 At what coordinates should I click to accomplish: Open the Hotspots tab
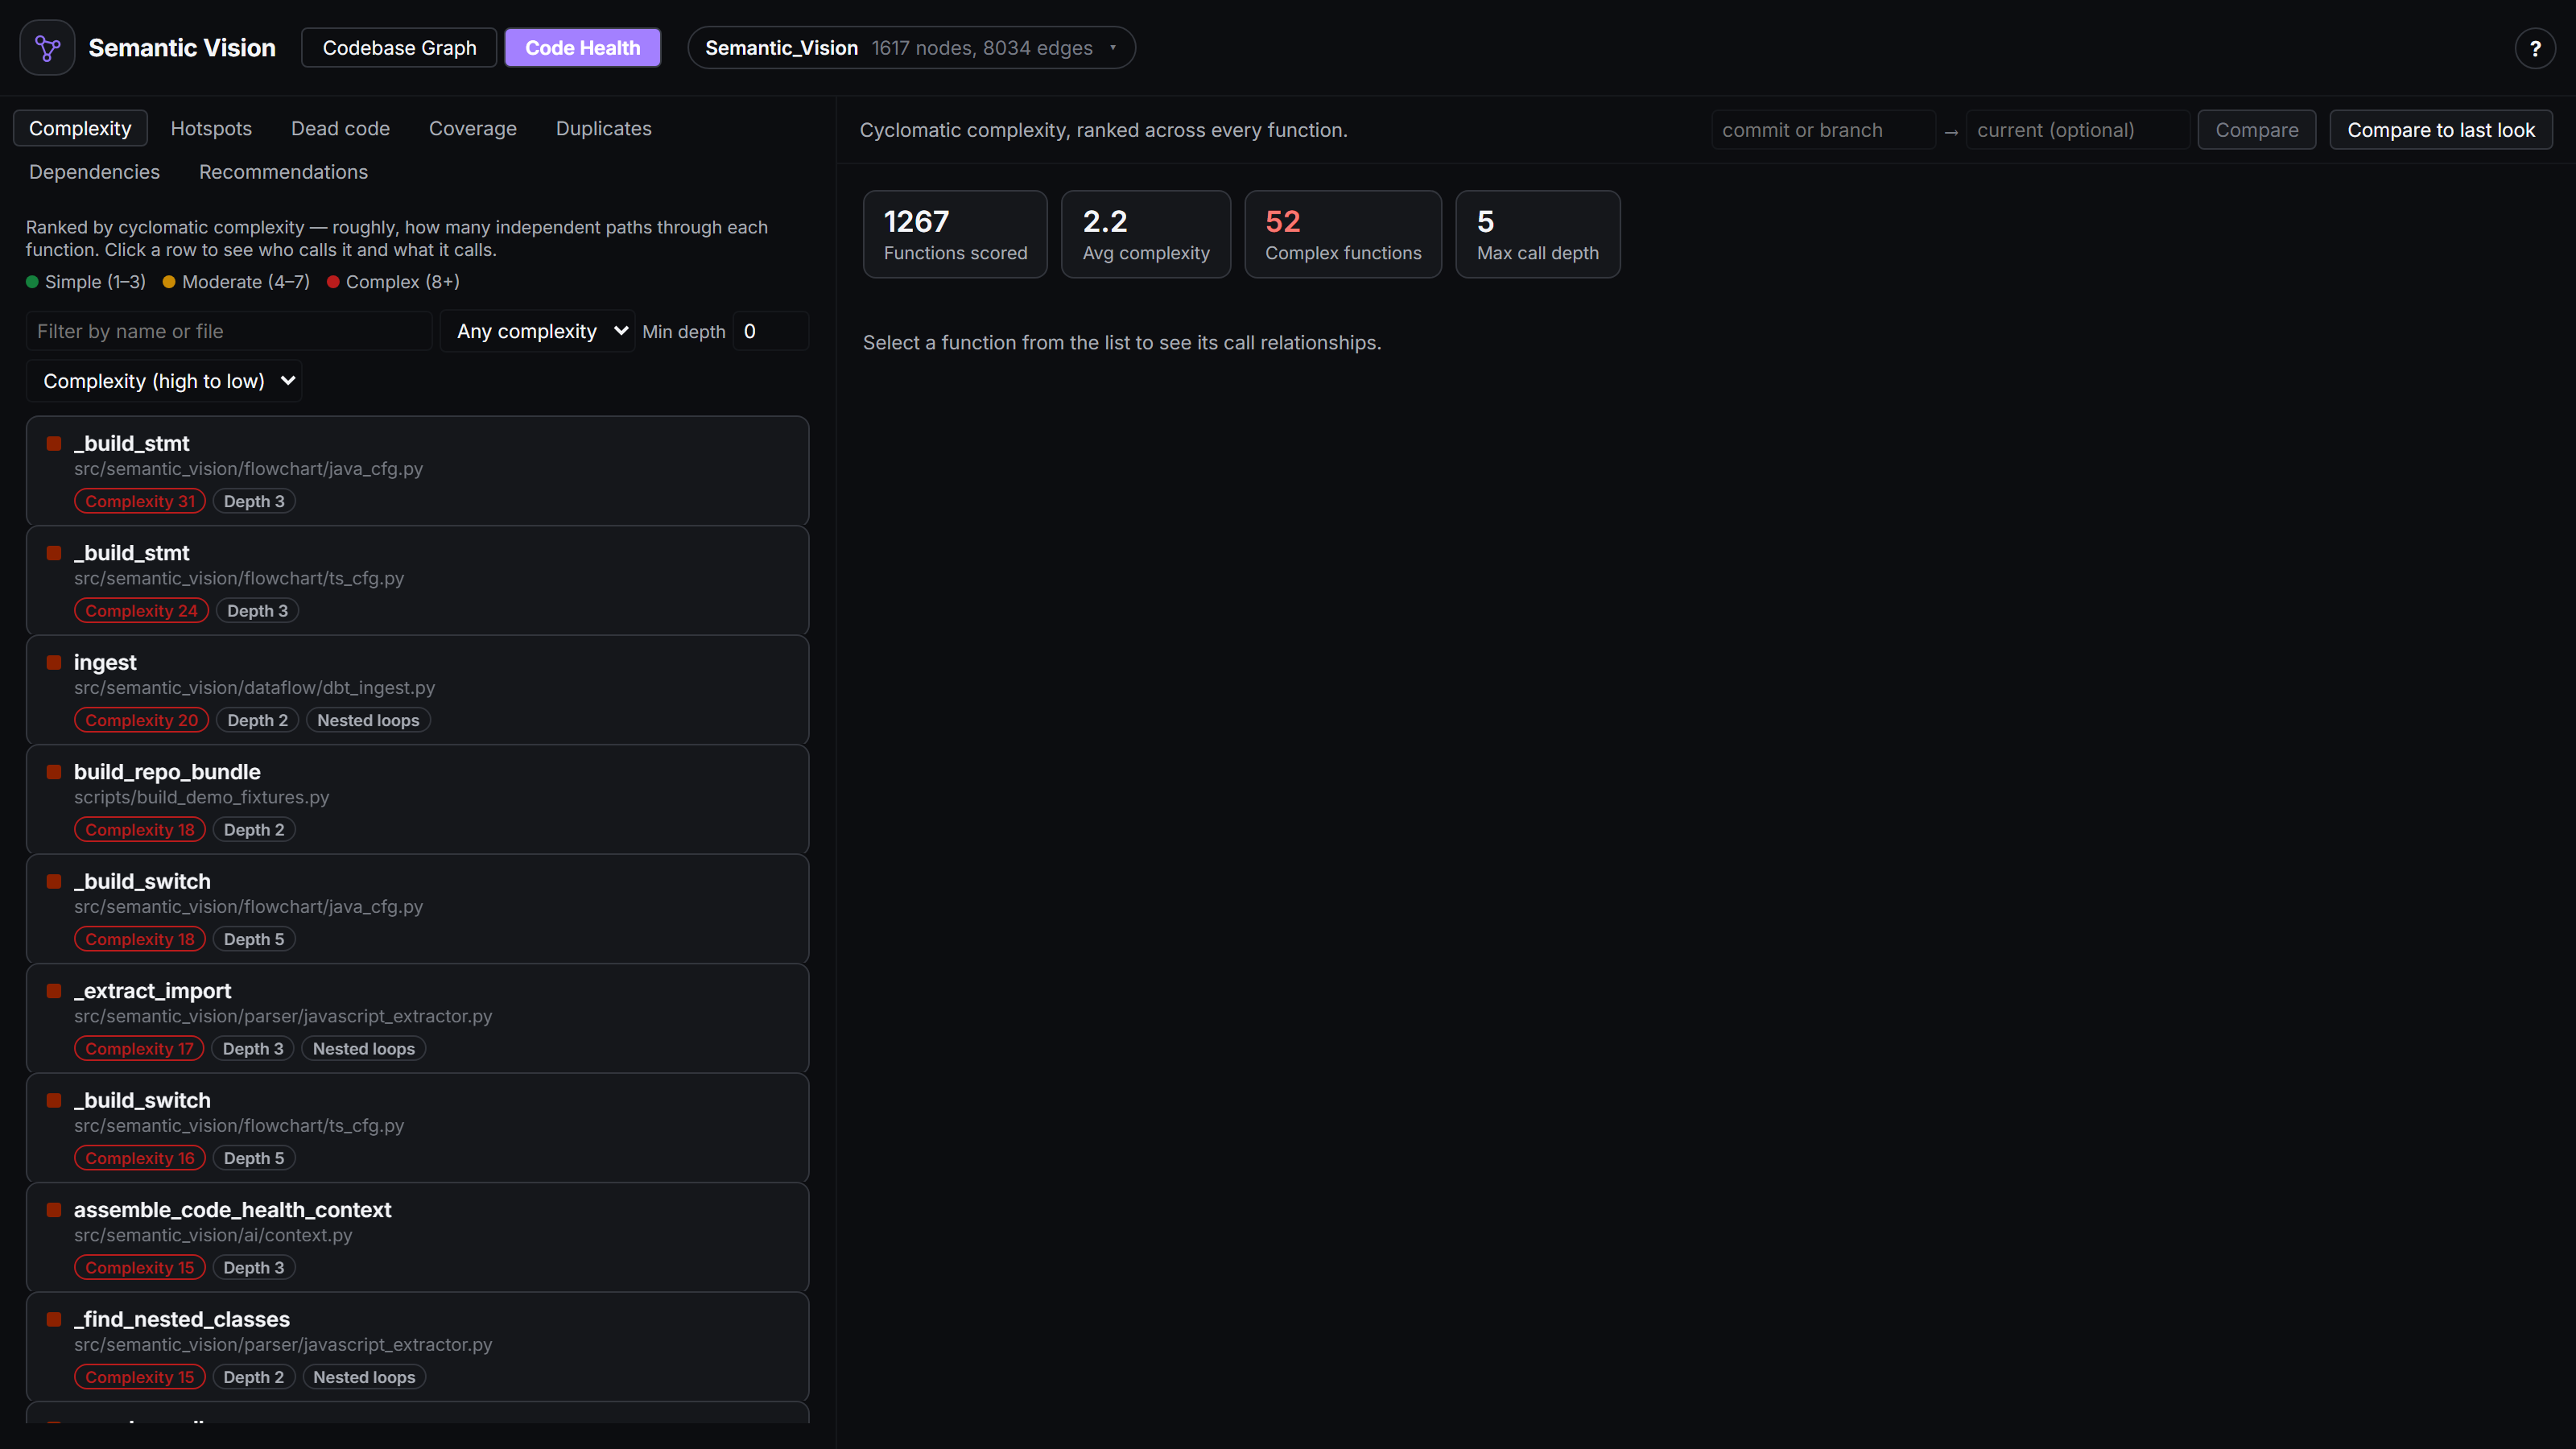(211, 128)
